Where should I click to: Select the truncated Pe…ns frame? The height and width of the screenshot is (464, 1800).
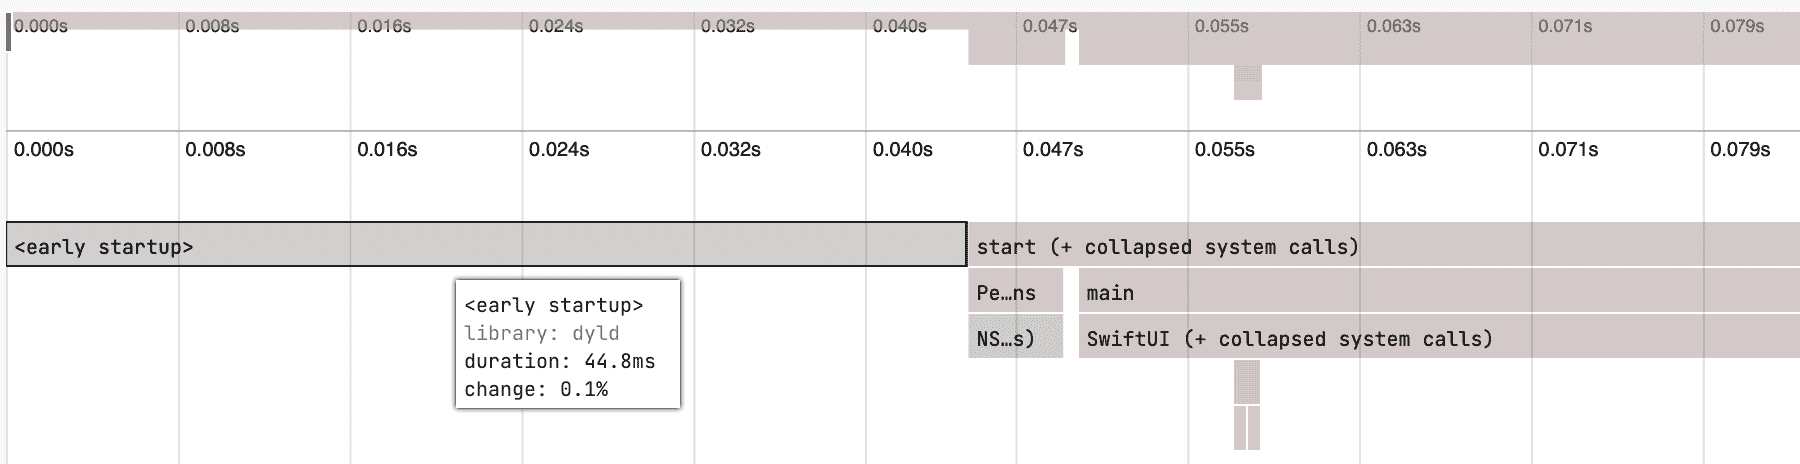pos(1015,293)
